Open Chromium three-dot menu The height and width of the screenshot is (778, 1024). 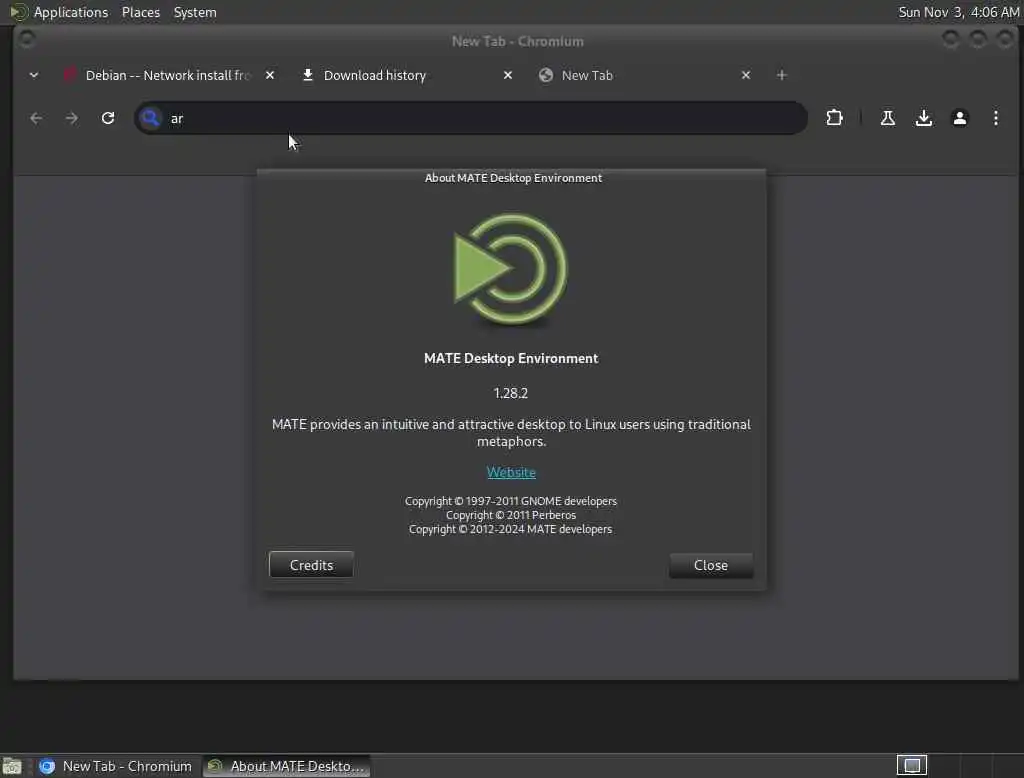(x=995, y=118)
